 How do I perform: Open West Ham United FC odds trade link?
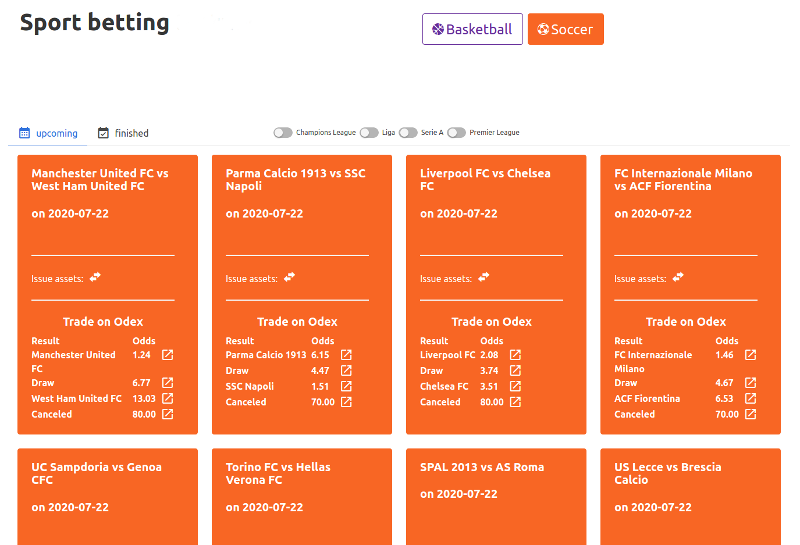tap(167, 399)
